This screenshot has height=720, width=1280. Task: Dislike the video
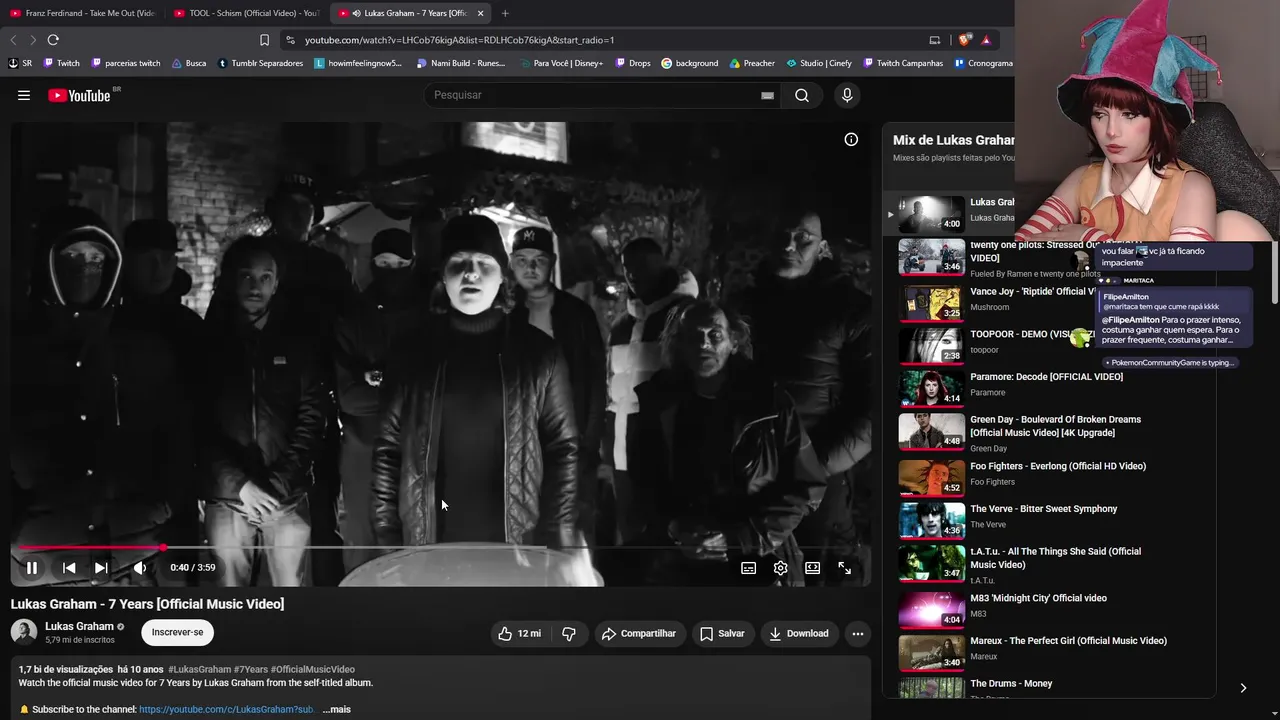click(569, 633)
